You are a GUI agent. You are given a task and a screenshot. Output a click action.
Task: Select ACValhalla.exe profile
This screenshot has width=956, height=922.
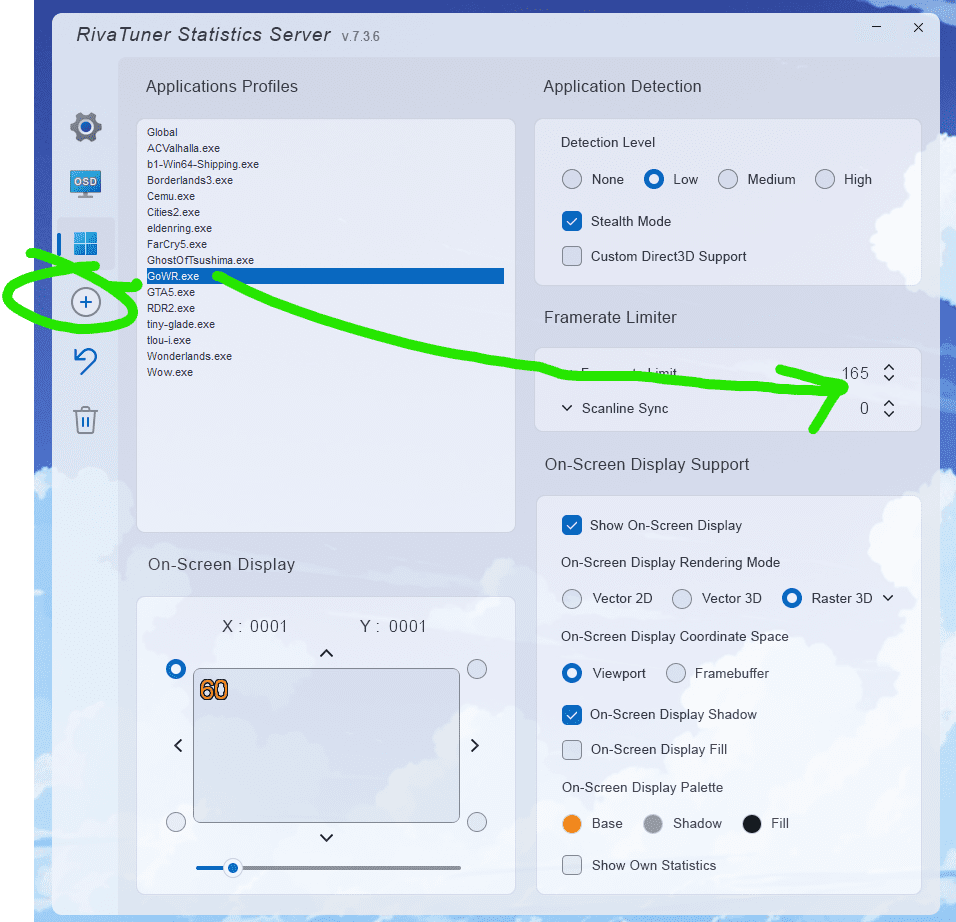pos(325,148)
